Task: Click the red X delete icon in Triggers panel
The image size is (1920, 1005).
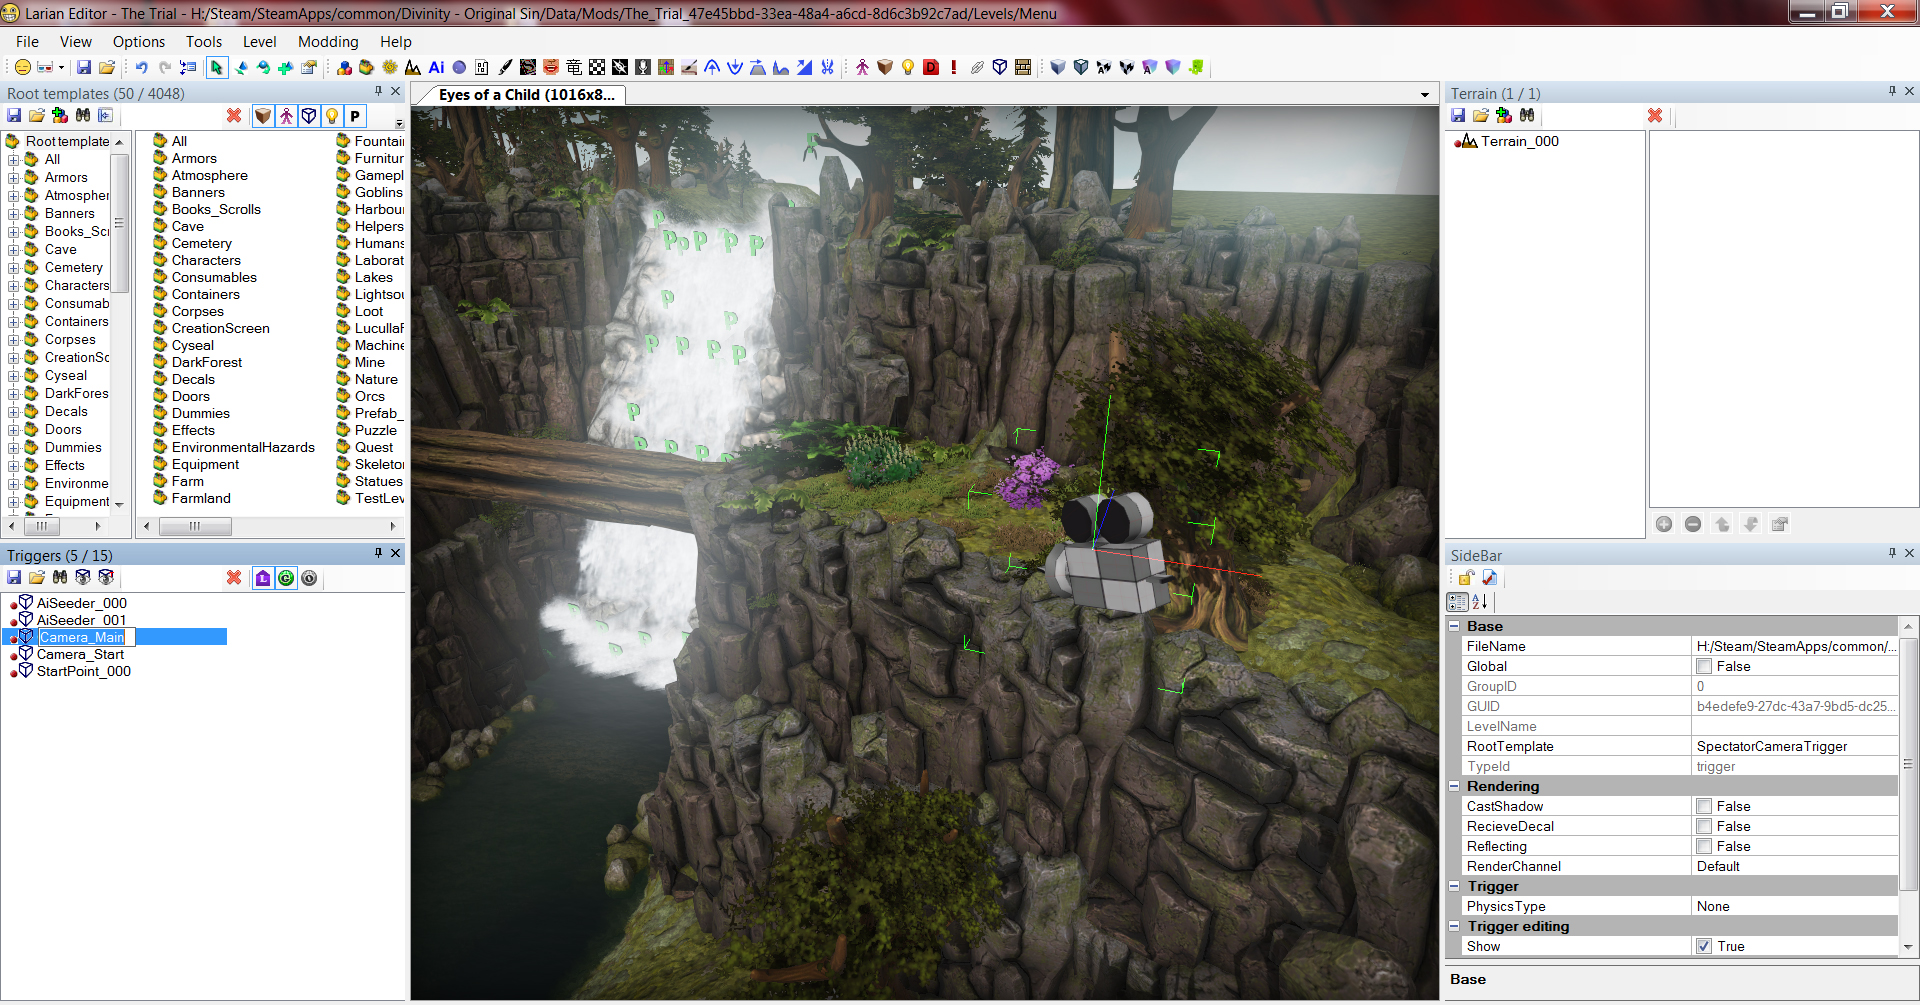Action: click(x=234, y=578)
